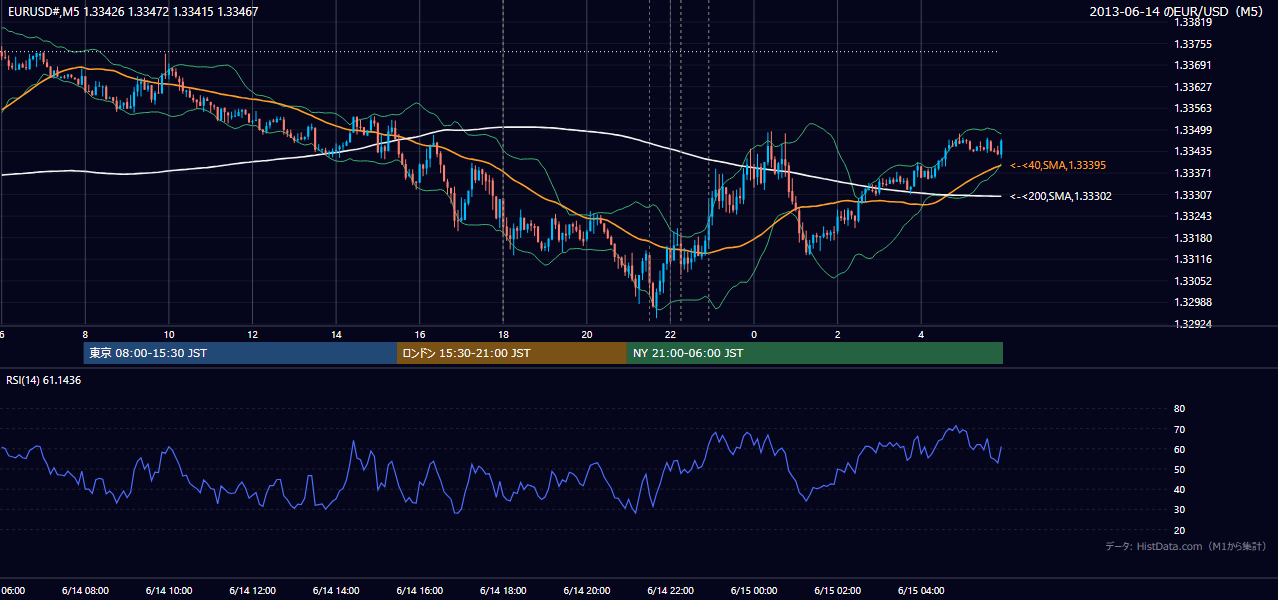This screenshot has width=1278, height=600.
Task: Click price axis value 1.33307
Action: pos(1192,195)
